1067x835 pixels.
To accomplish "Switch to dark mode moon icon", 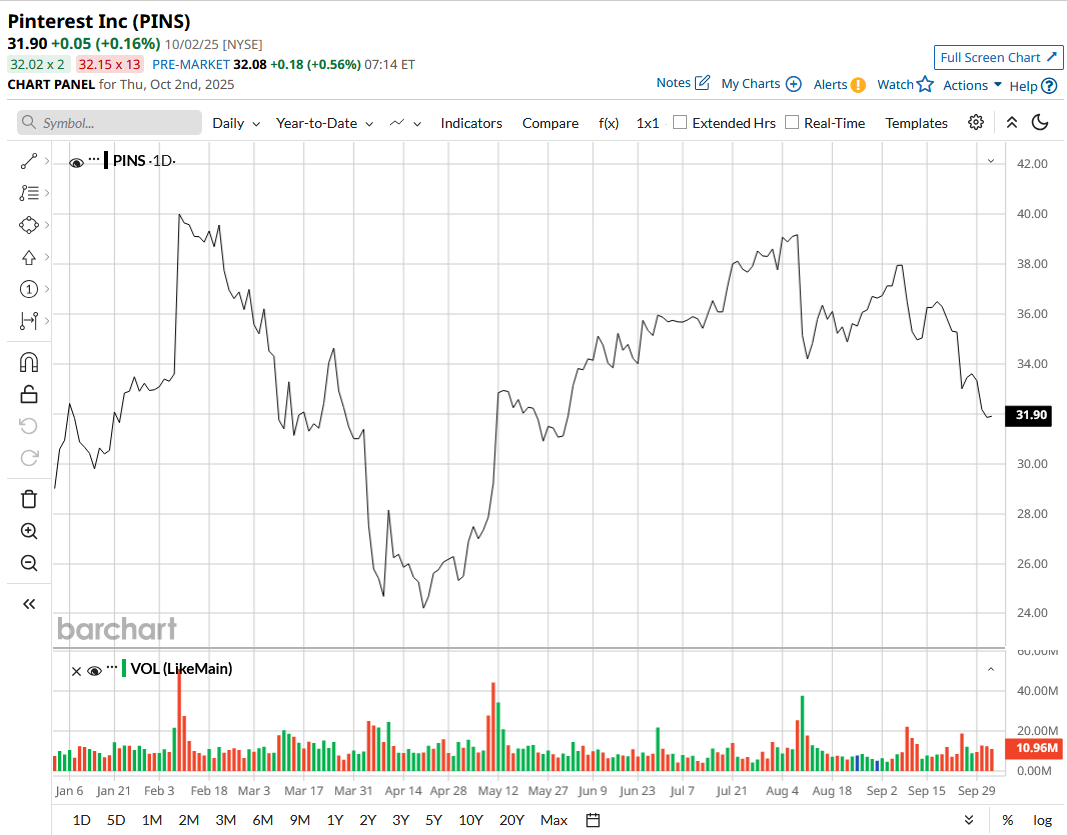I will [1040, 122].
